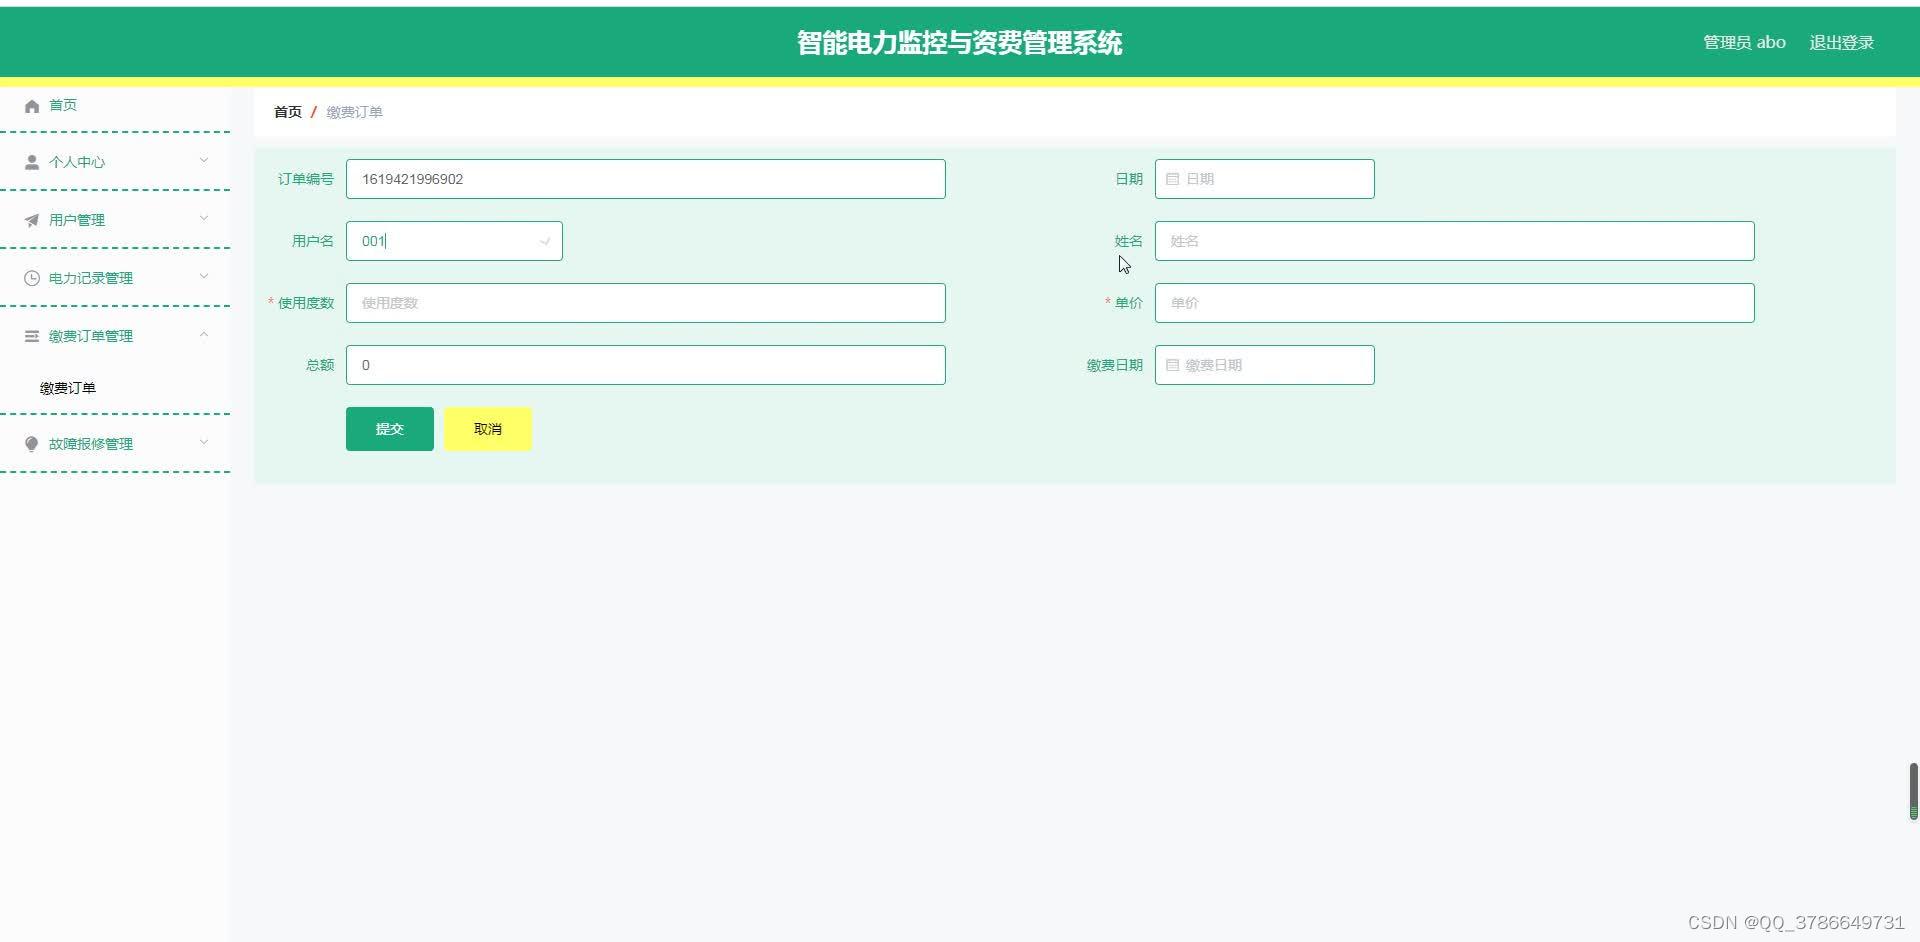Focus the 订单编号 input field

click(x=646, y=179)
